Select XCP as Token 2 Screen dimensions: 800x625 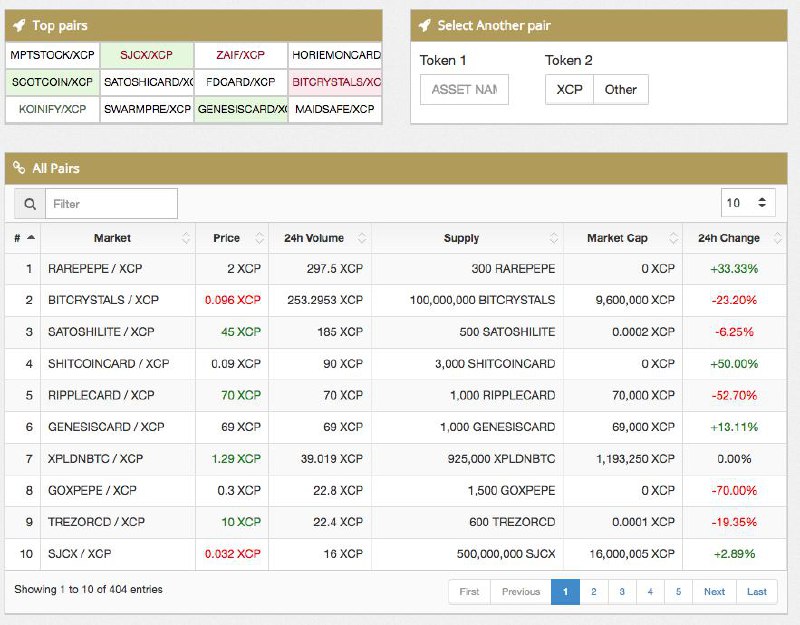click(x=569, y=90)
